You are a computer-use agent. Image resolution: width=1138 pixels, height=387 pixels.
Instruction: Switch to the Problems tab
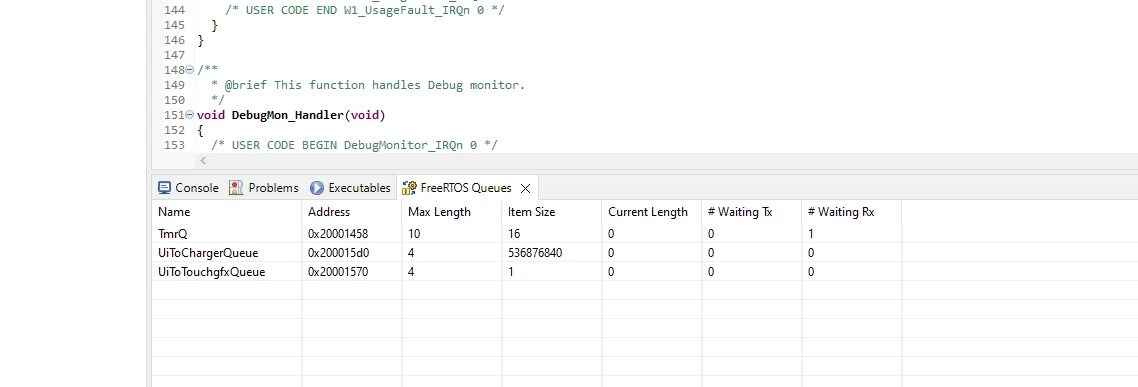point(264,188)
